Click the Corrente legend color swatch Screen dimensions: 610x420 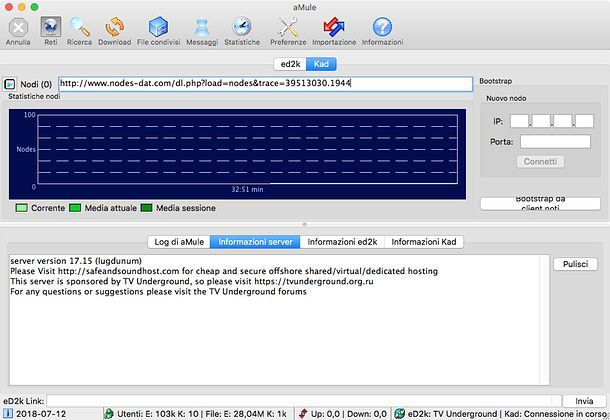[21, 208]
